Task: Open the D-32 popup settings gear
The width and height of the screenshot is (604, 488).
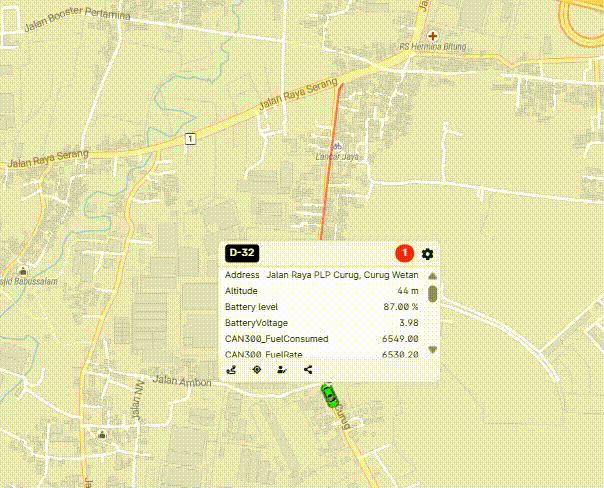Action: 427,254
